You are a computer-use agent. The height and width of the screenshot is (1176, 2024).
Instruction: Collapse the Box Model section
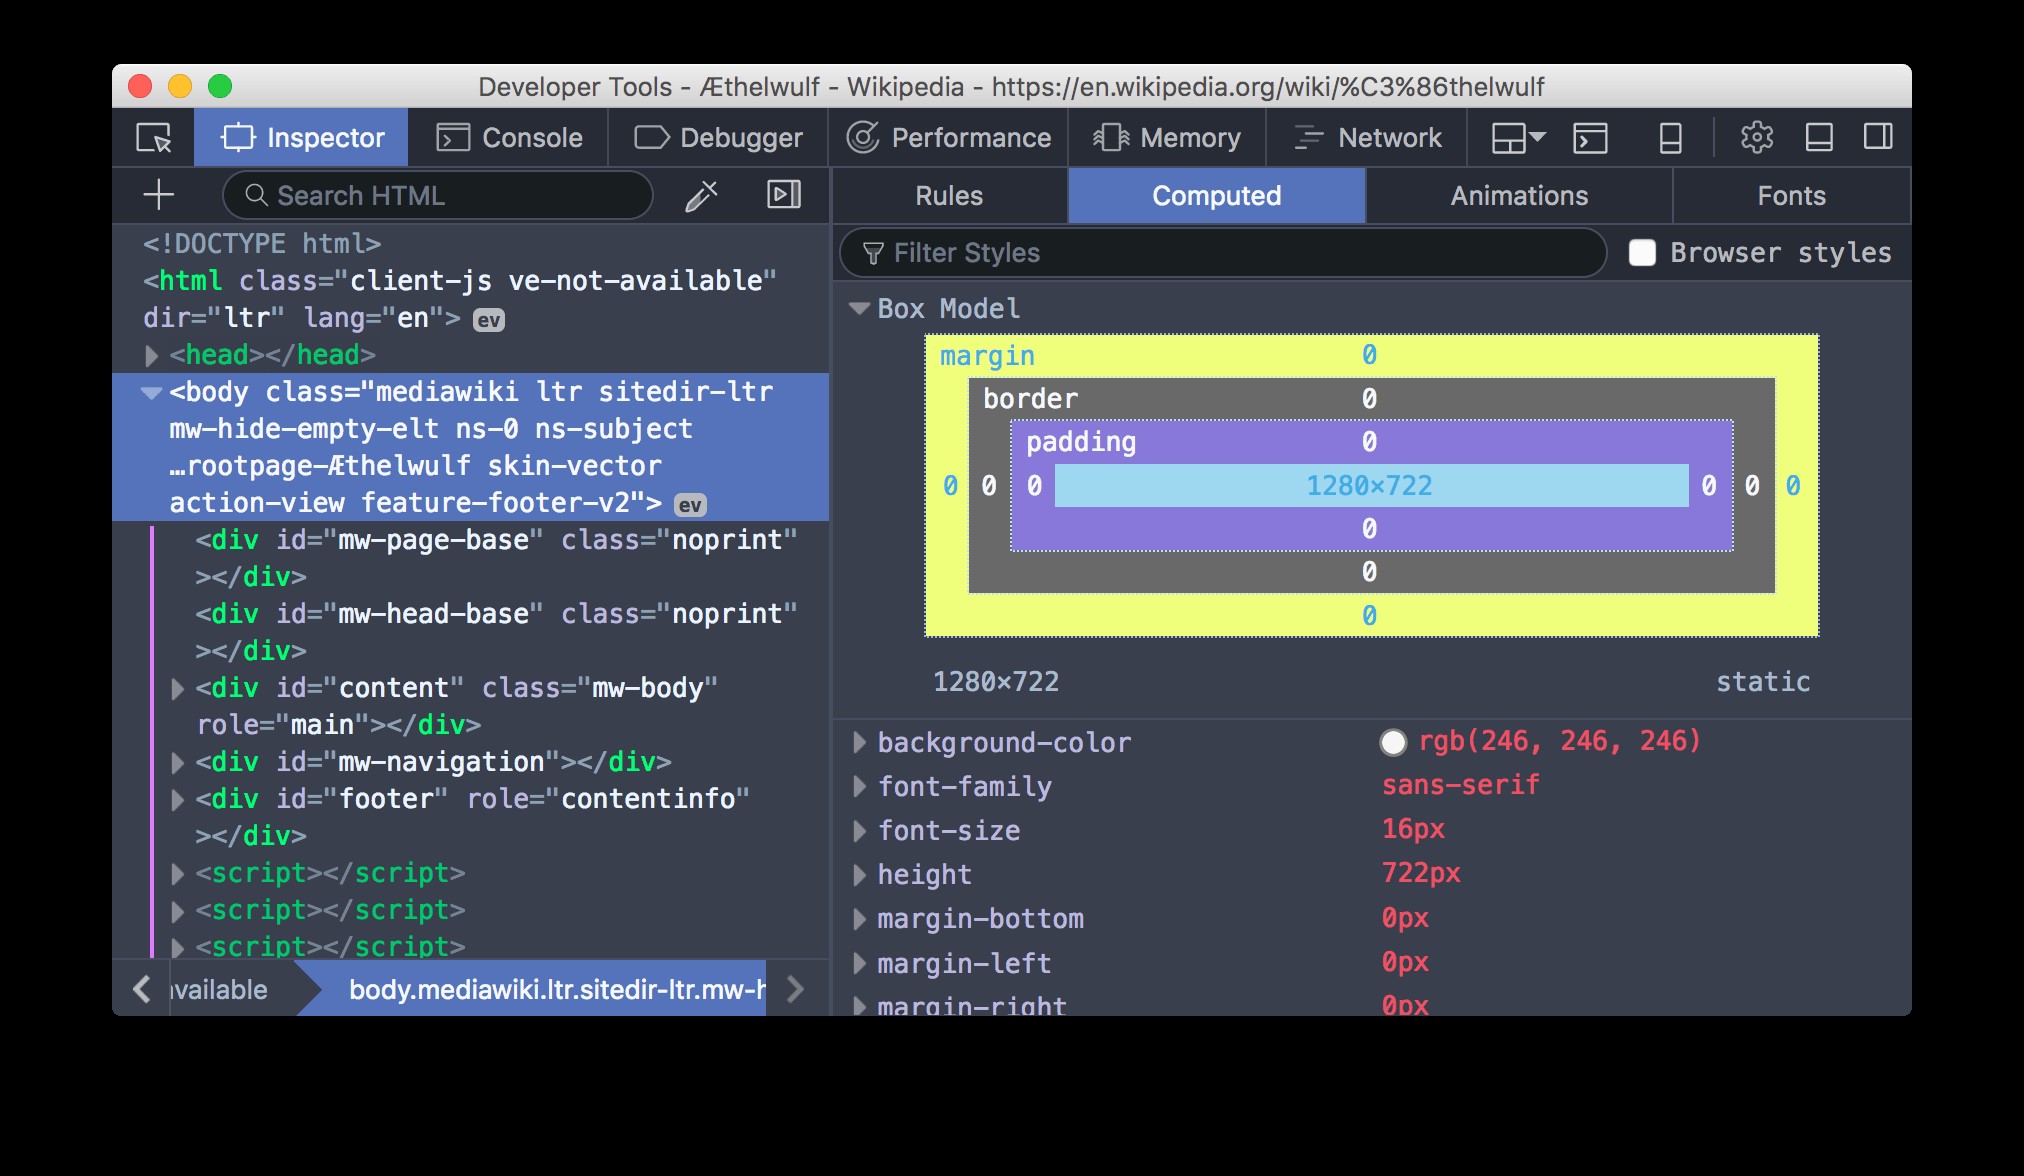tap(859, 308)
